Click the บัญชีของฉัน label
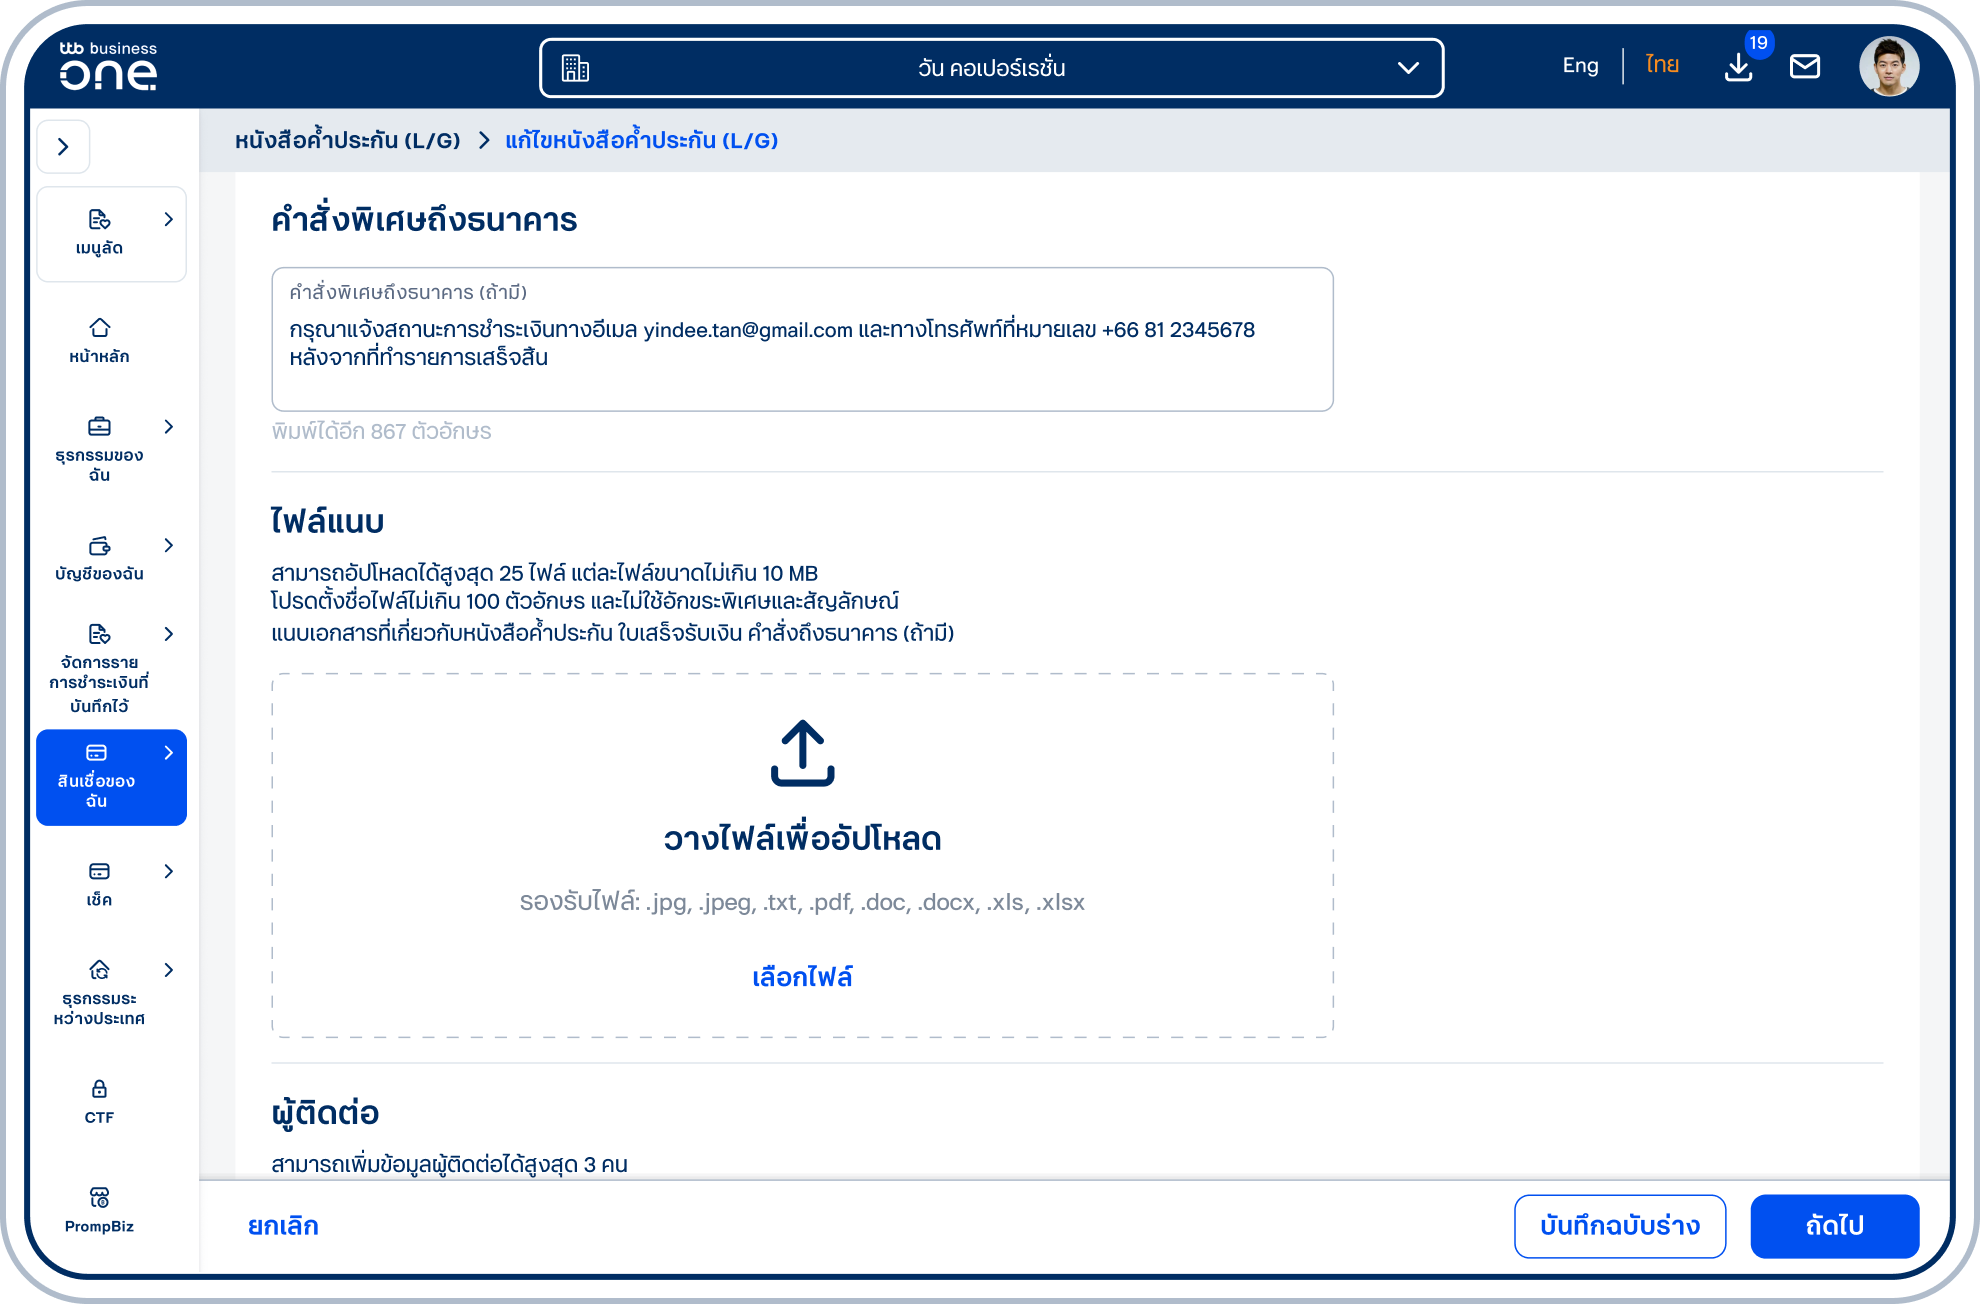The image size is (1980, 1304). point(99,574)
